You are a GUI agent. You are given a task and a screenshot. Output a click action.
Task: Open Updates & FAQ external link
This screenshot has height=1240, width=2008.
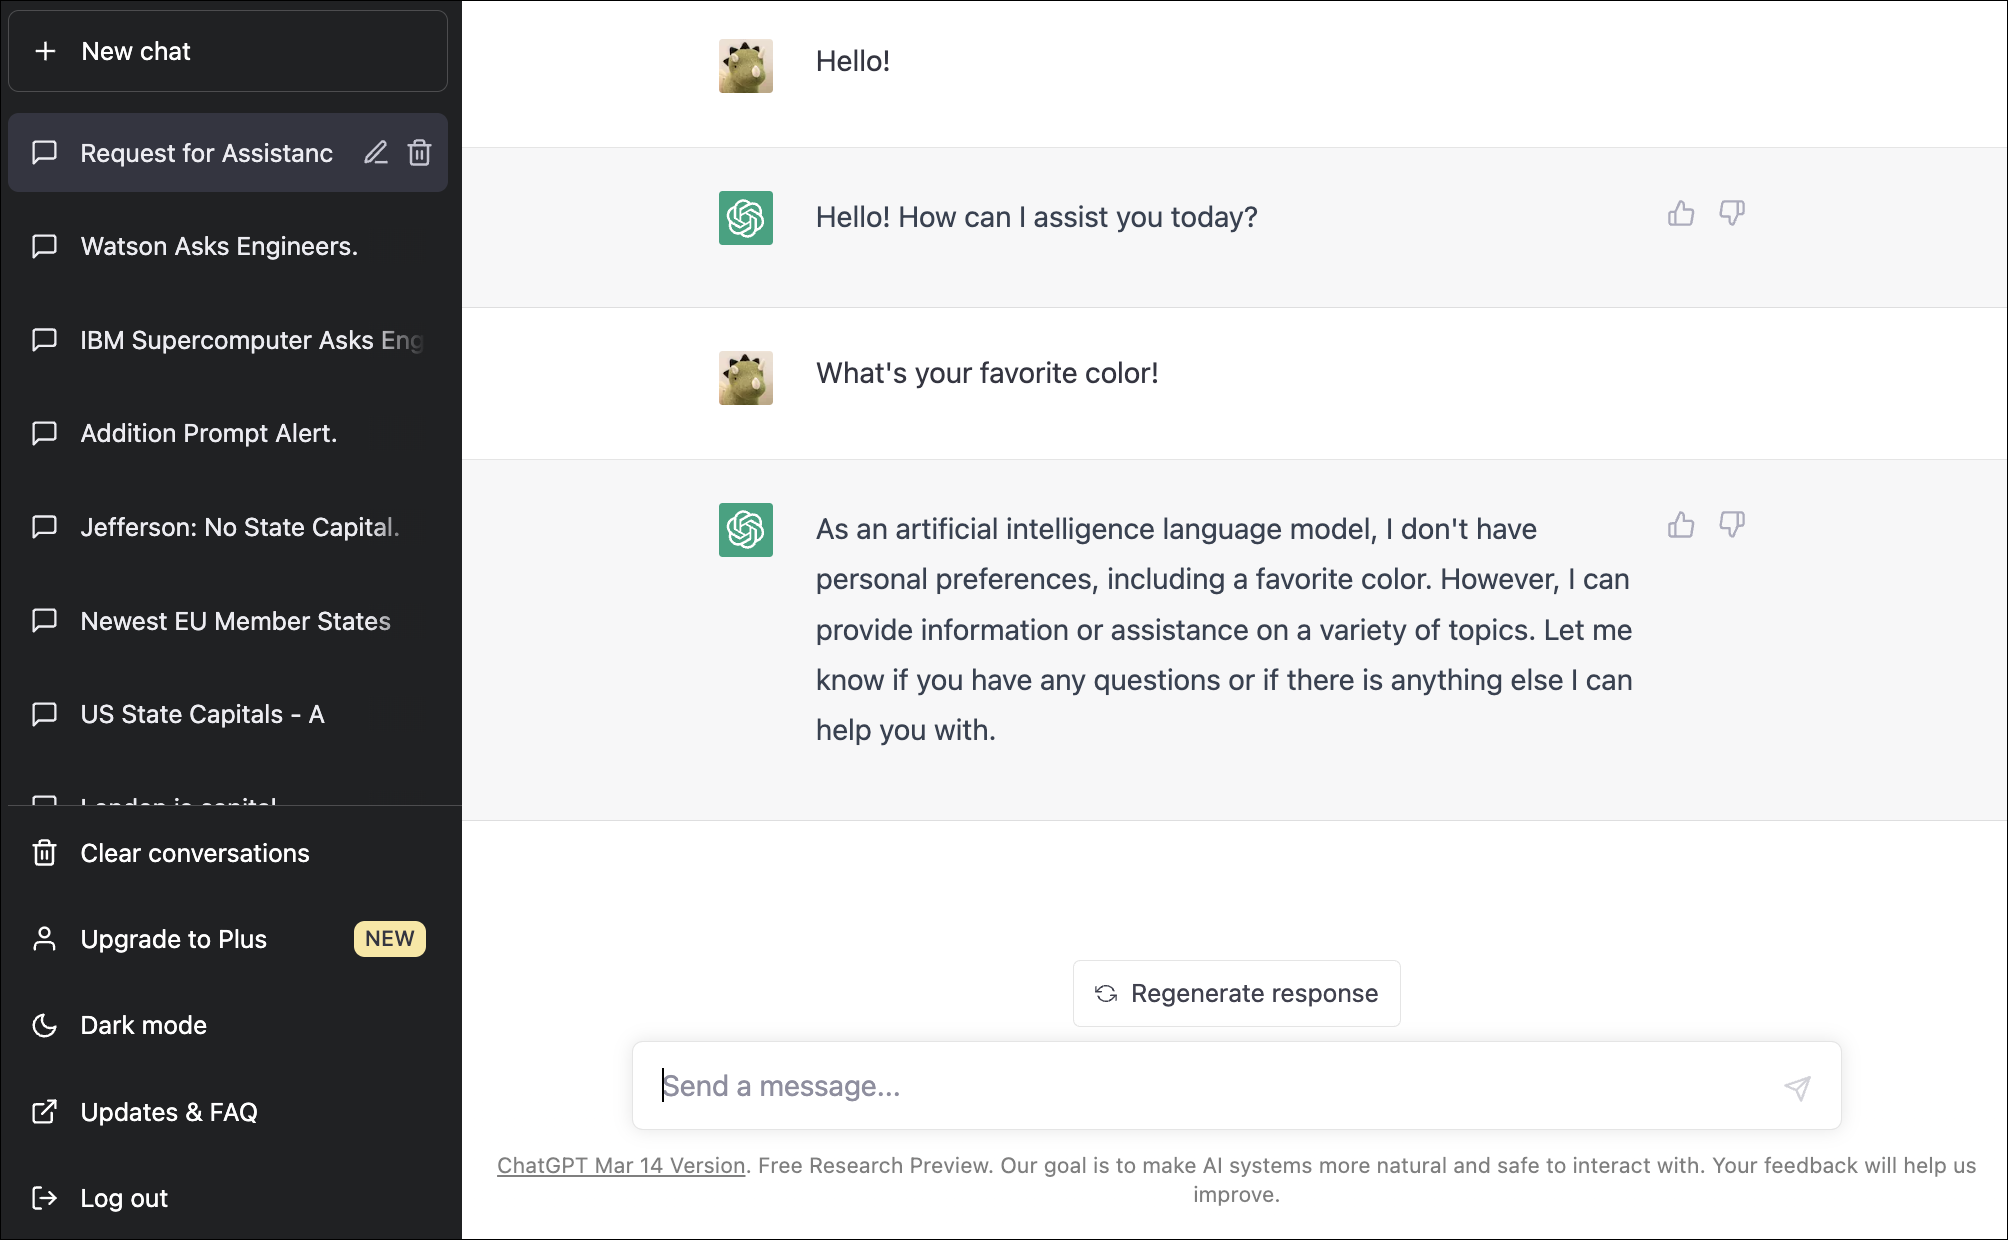pyautogui.click(x=228, y=1112)
